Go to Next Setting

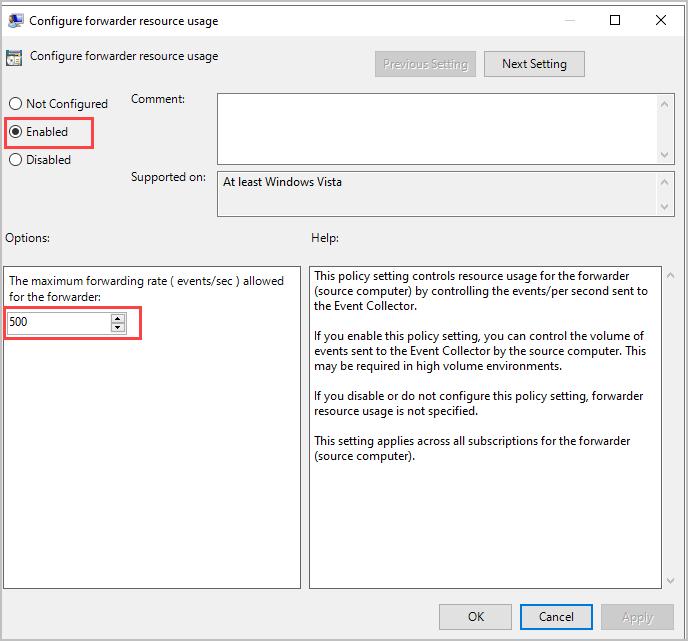(534, 64)
